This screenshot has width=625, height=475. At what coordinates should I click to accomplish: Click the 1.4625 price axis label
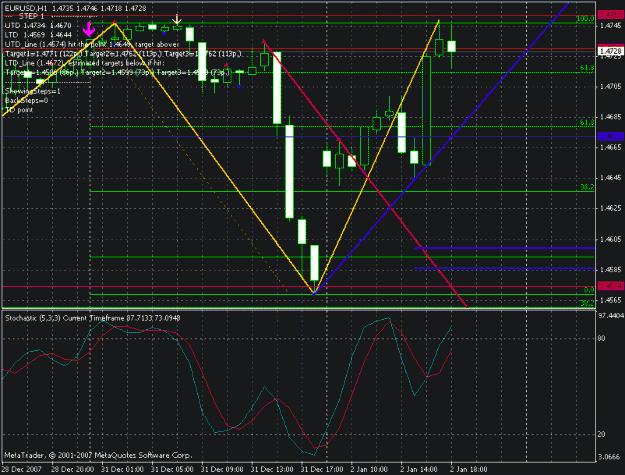610,208
